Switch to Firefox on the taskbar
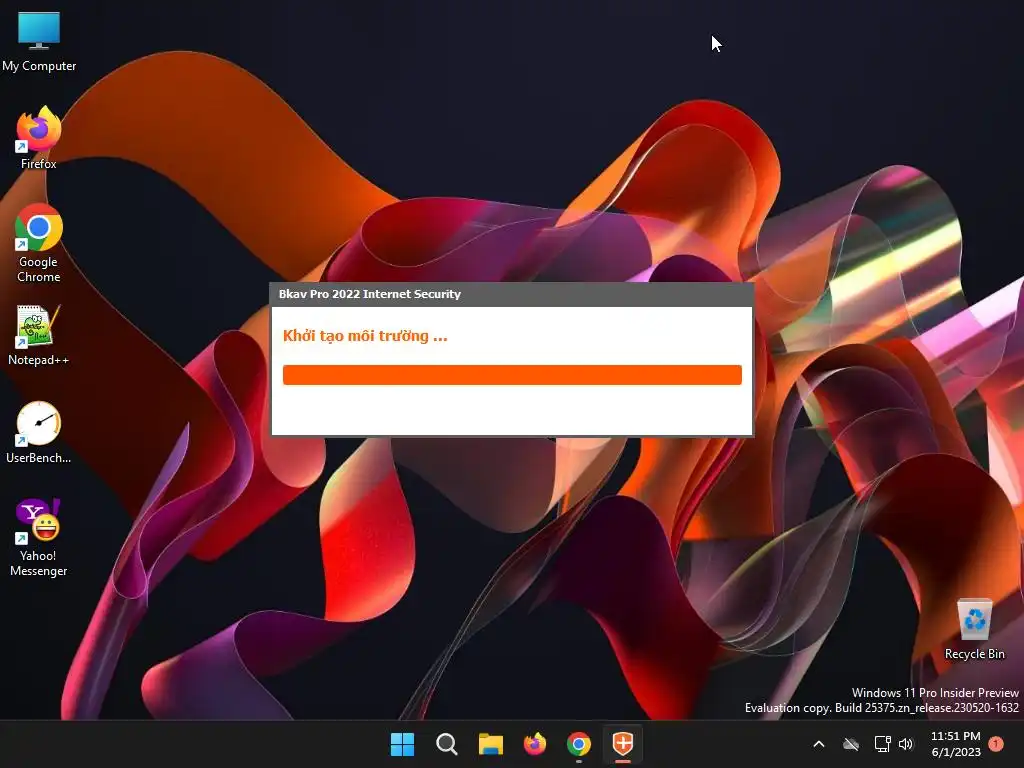 pos(535,744)
